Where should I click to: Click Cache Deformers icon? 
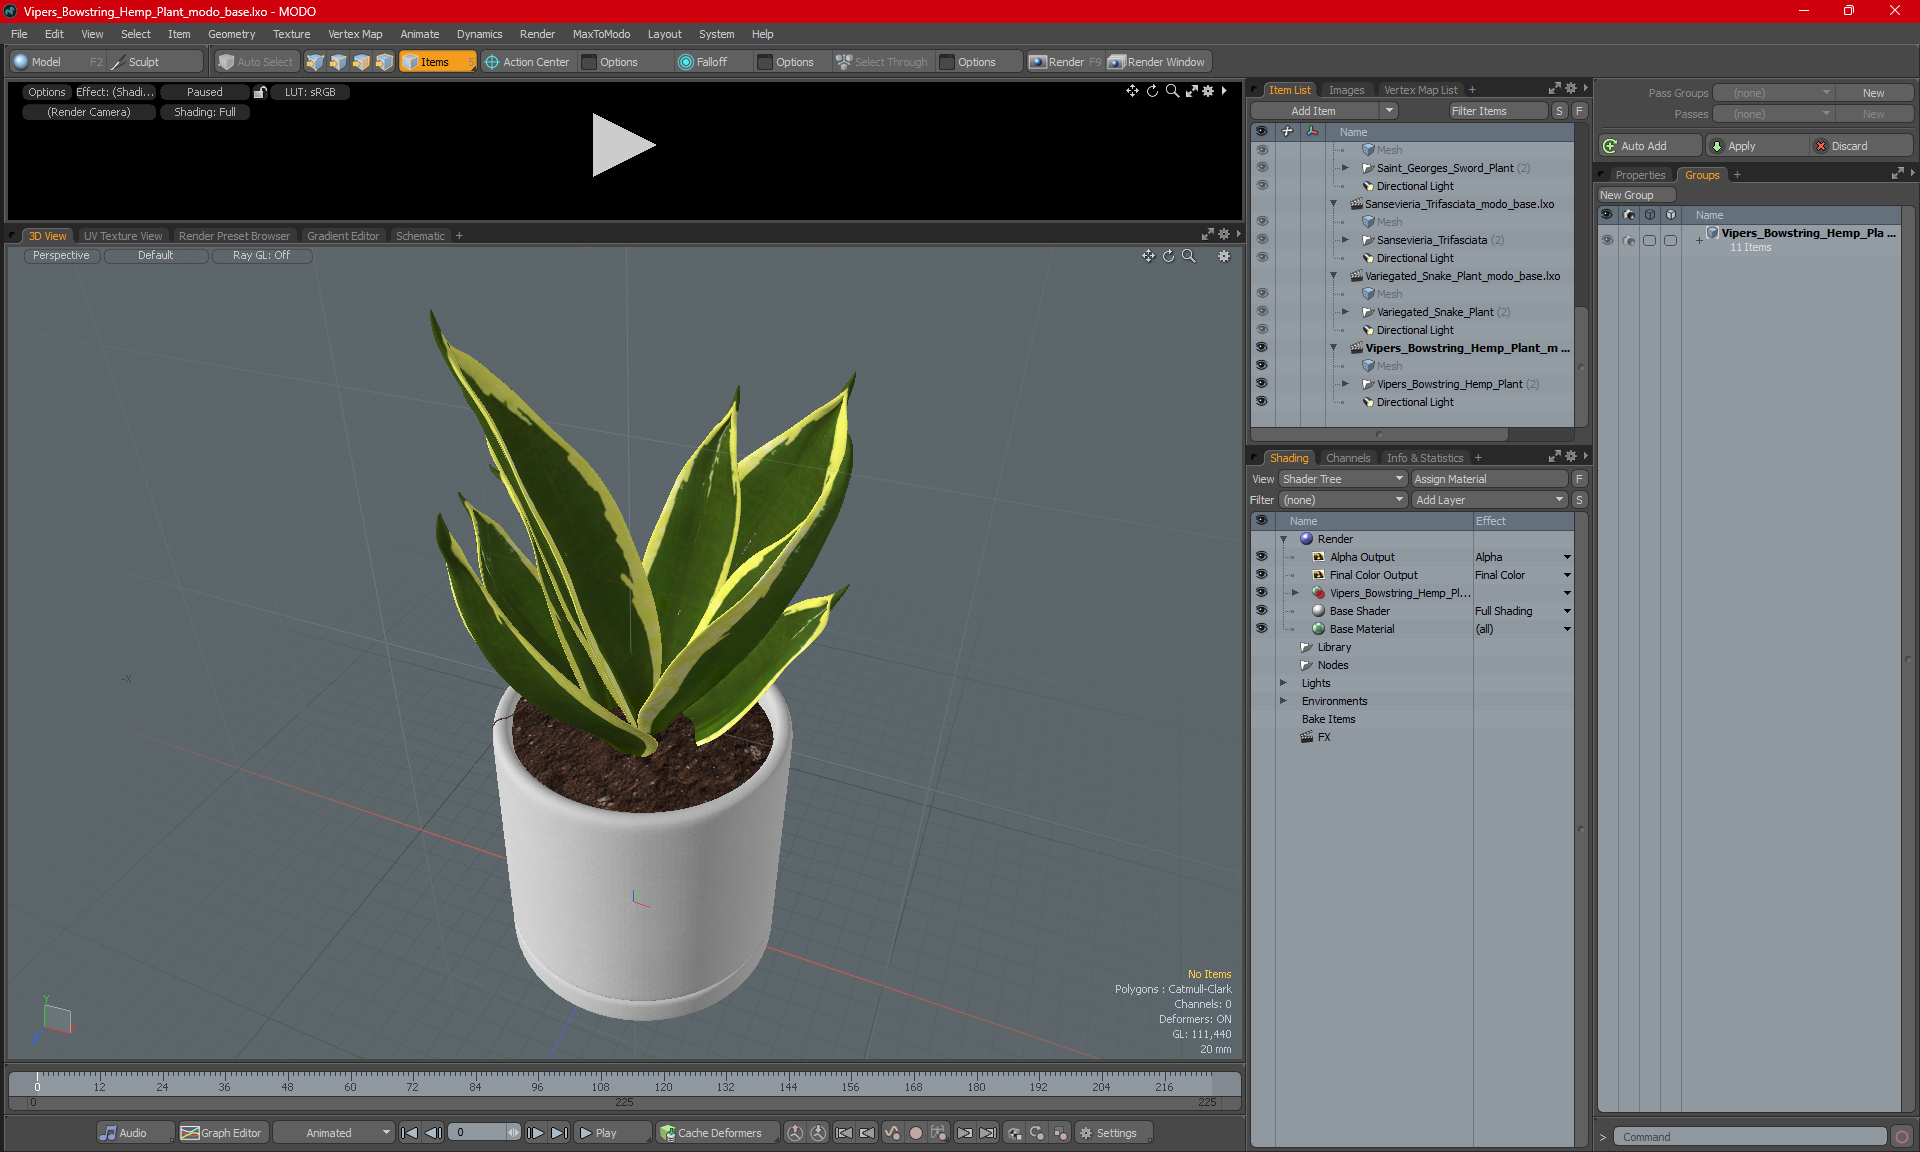(x=667, y=1133)
